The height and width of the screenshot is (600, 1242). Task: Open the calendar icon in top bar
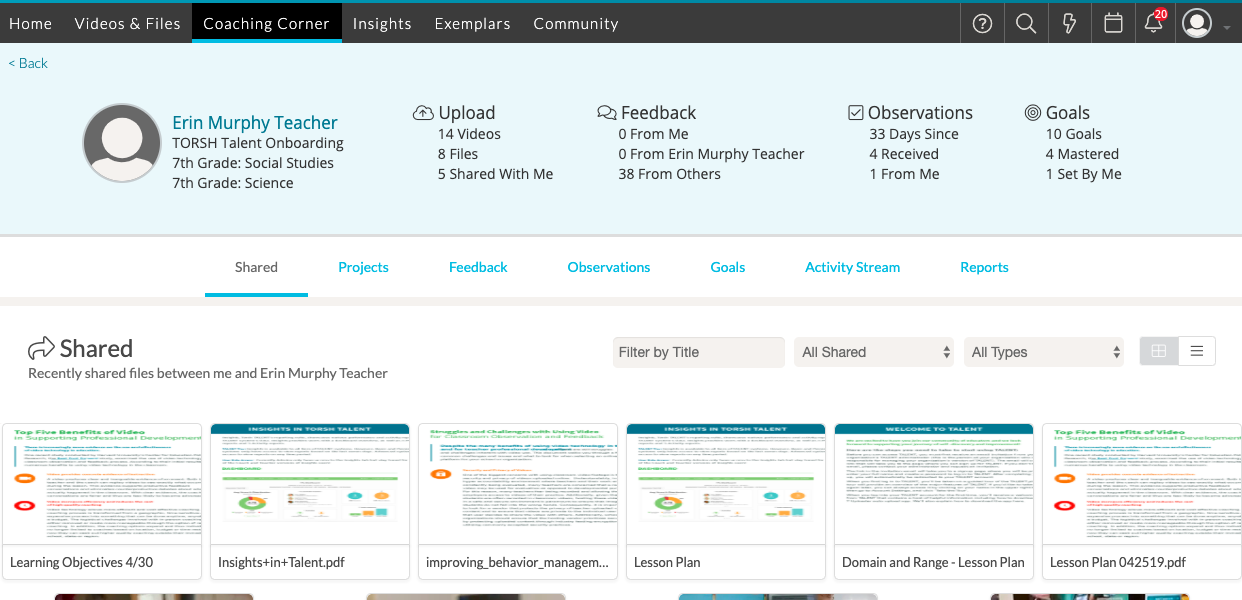1112,24
